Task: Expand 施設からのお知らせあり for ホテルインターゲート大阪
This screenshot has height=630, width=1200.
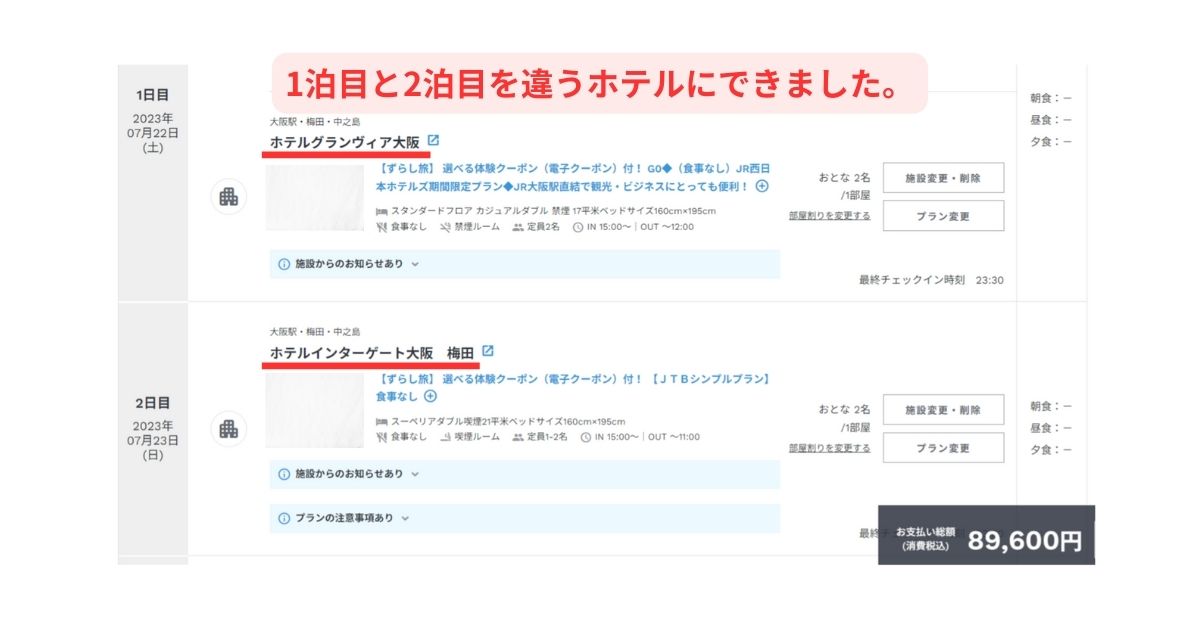Action: coord(524,473)
